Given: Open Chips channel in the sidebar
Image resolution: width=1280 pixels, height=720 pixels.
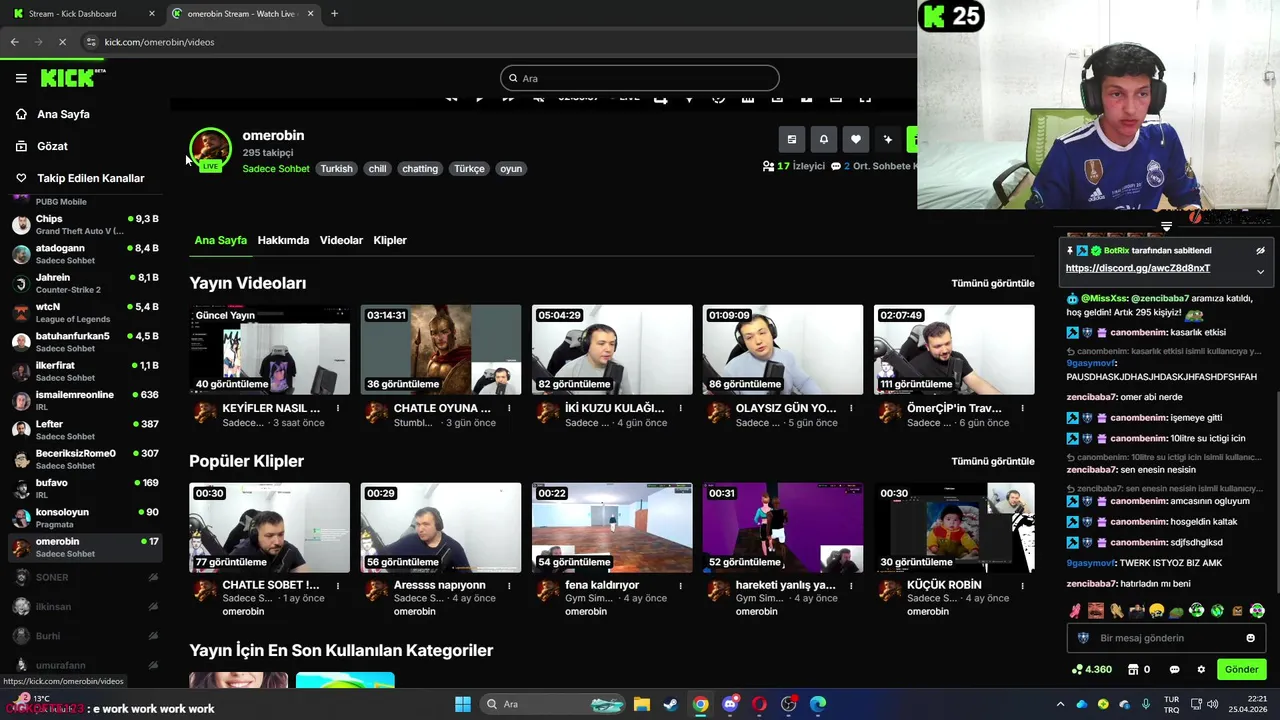Looking at the screenshot, I should point(84,224).
